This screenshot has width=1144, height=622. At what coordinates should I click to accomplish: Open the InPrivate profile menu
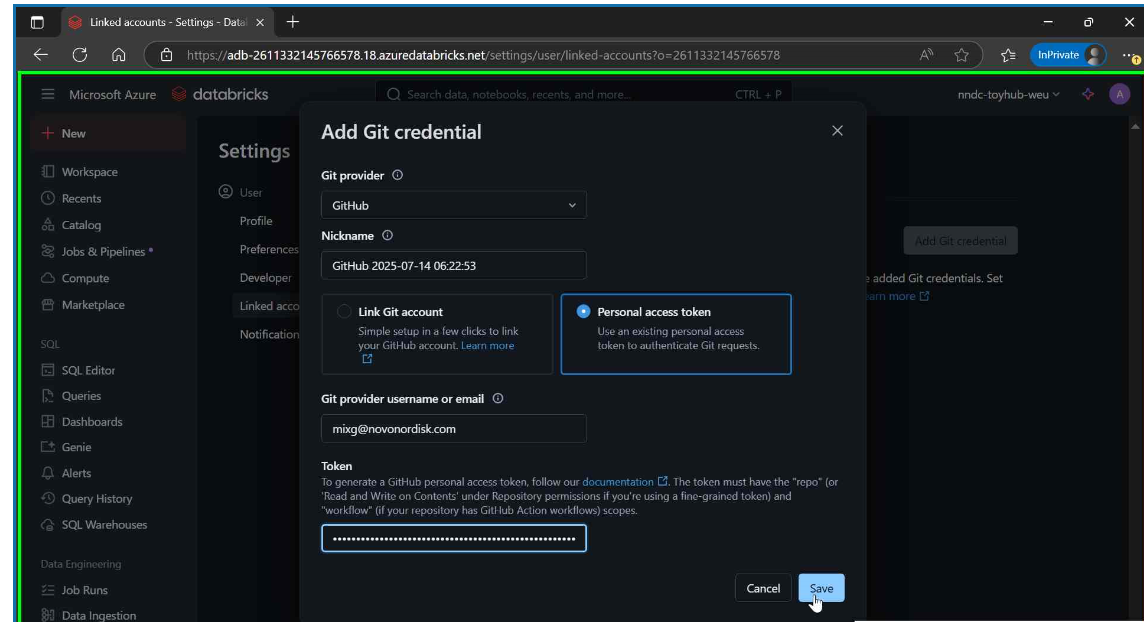click(x=1068, y=55)
